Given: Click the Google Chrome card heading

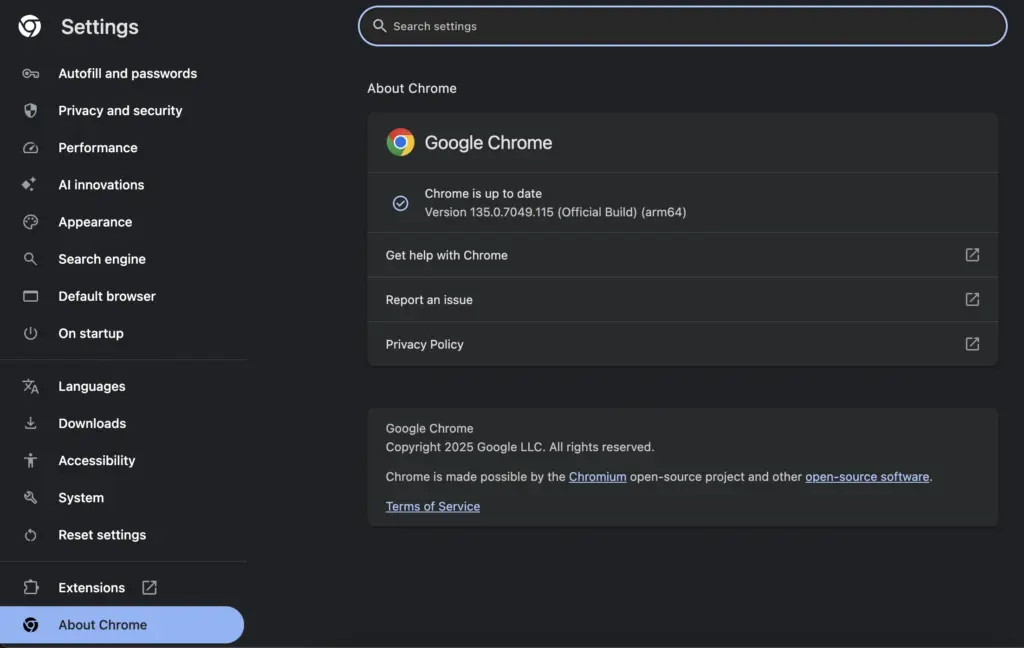Looking at the screenshot, I should coord(488,142).
